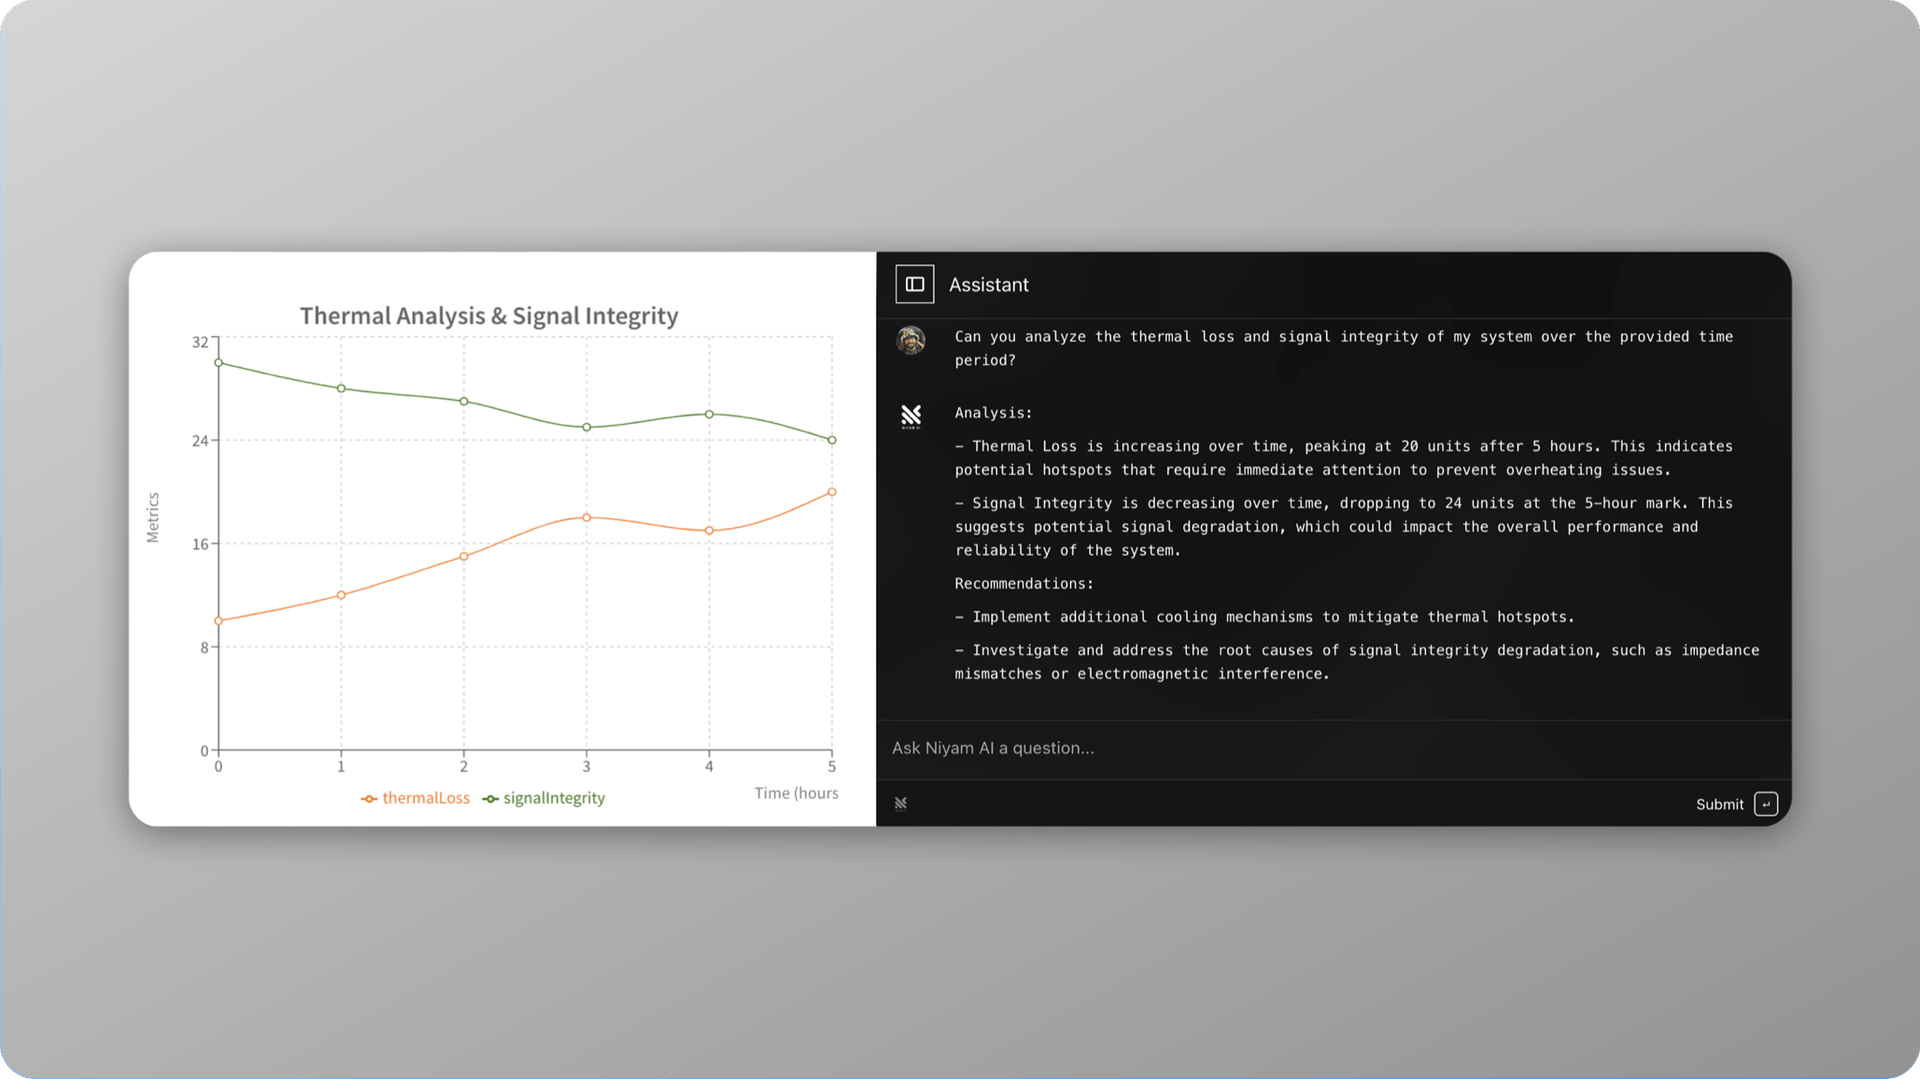The width and height of the screenshot is (1920, 1079).
Task: Select the signalIntegrity data point at hour 2
Action: coord(464,401)
